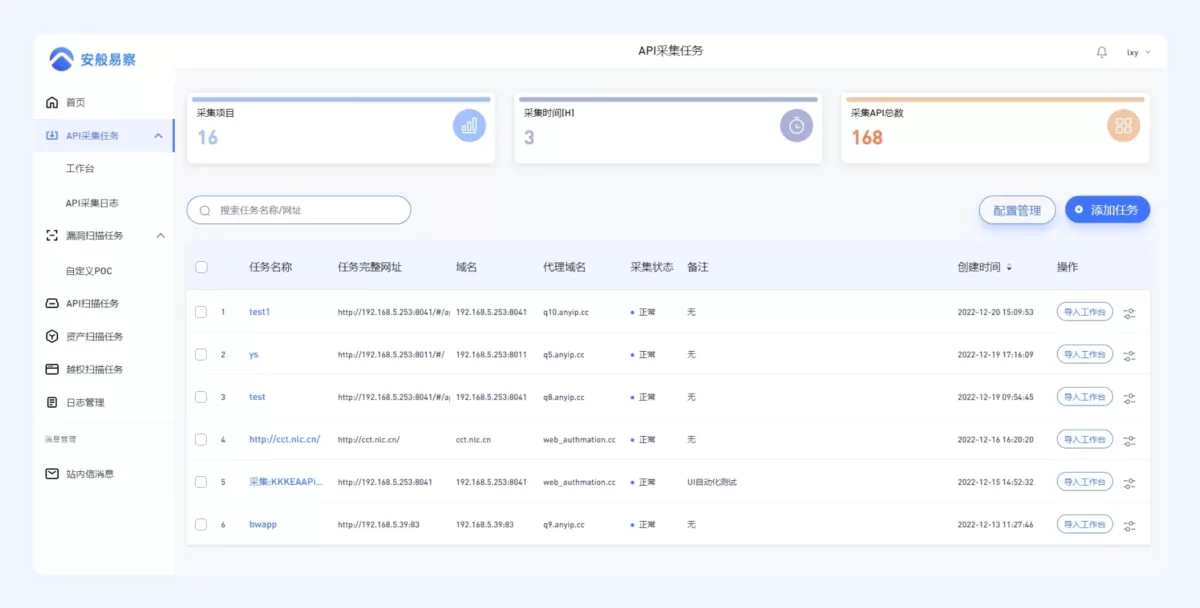Click the UI自动化测试 remark text
1200x608 pixels.
point(712,482)
